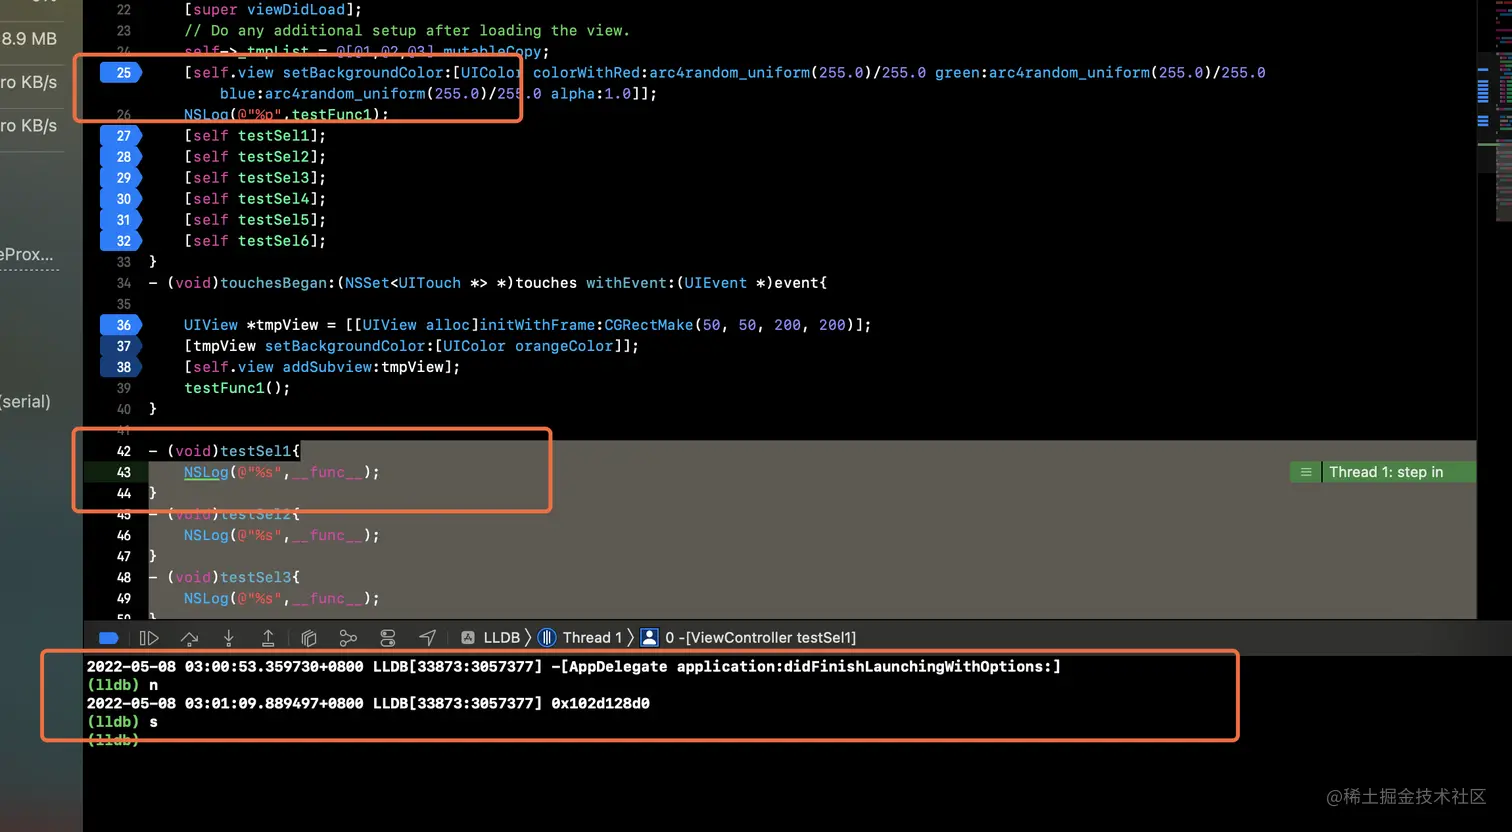Click the '(serial)' queue label in the sidebar

click(x=25, y=402)
